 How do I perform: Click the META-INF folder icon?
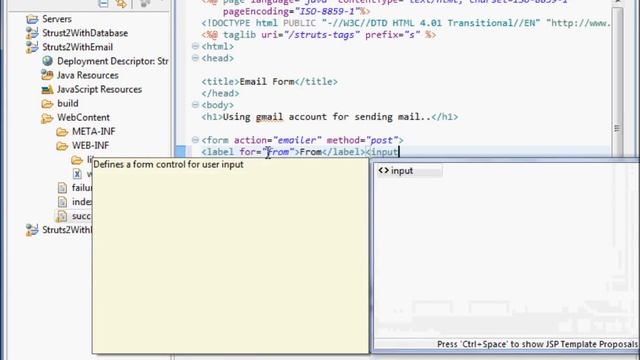(x=62, y=132)
